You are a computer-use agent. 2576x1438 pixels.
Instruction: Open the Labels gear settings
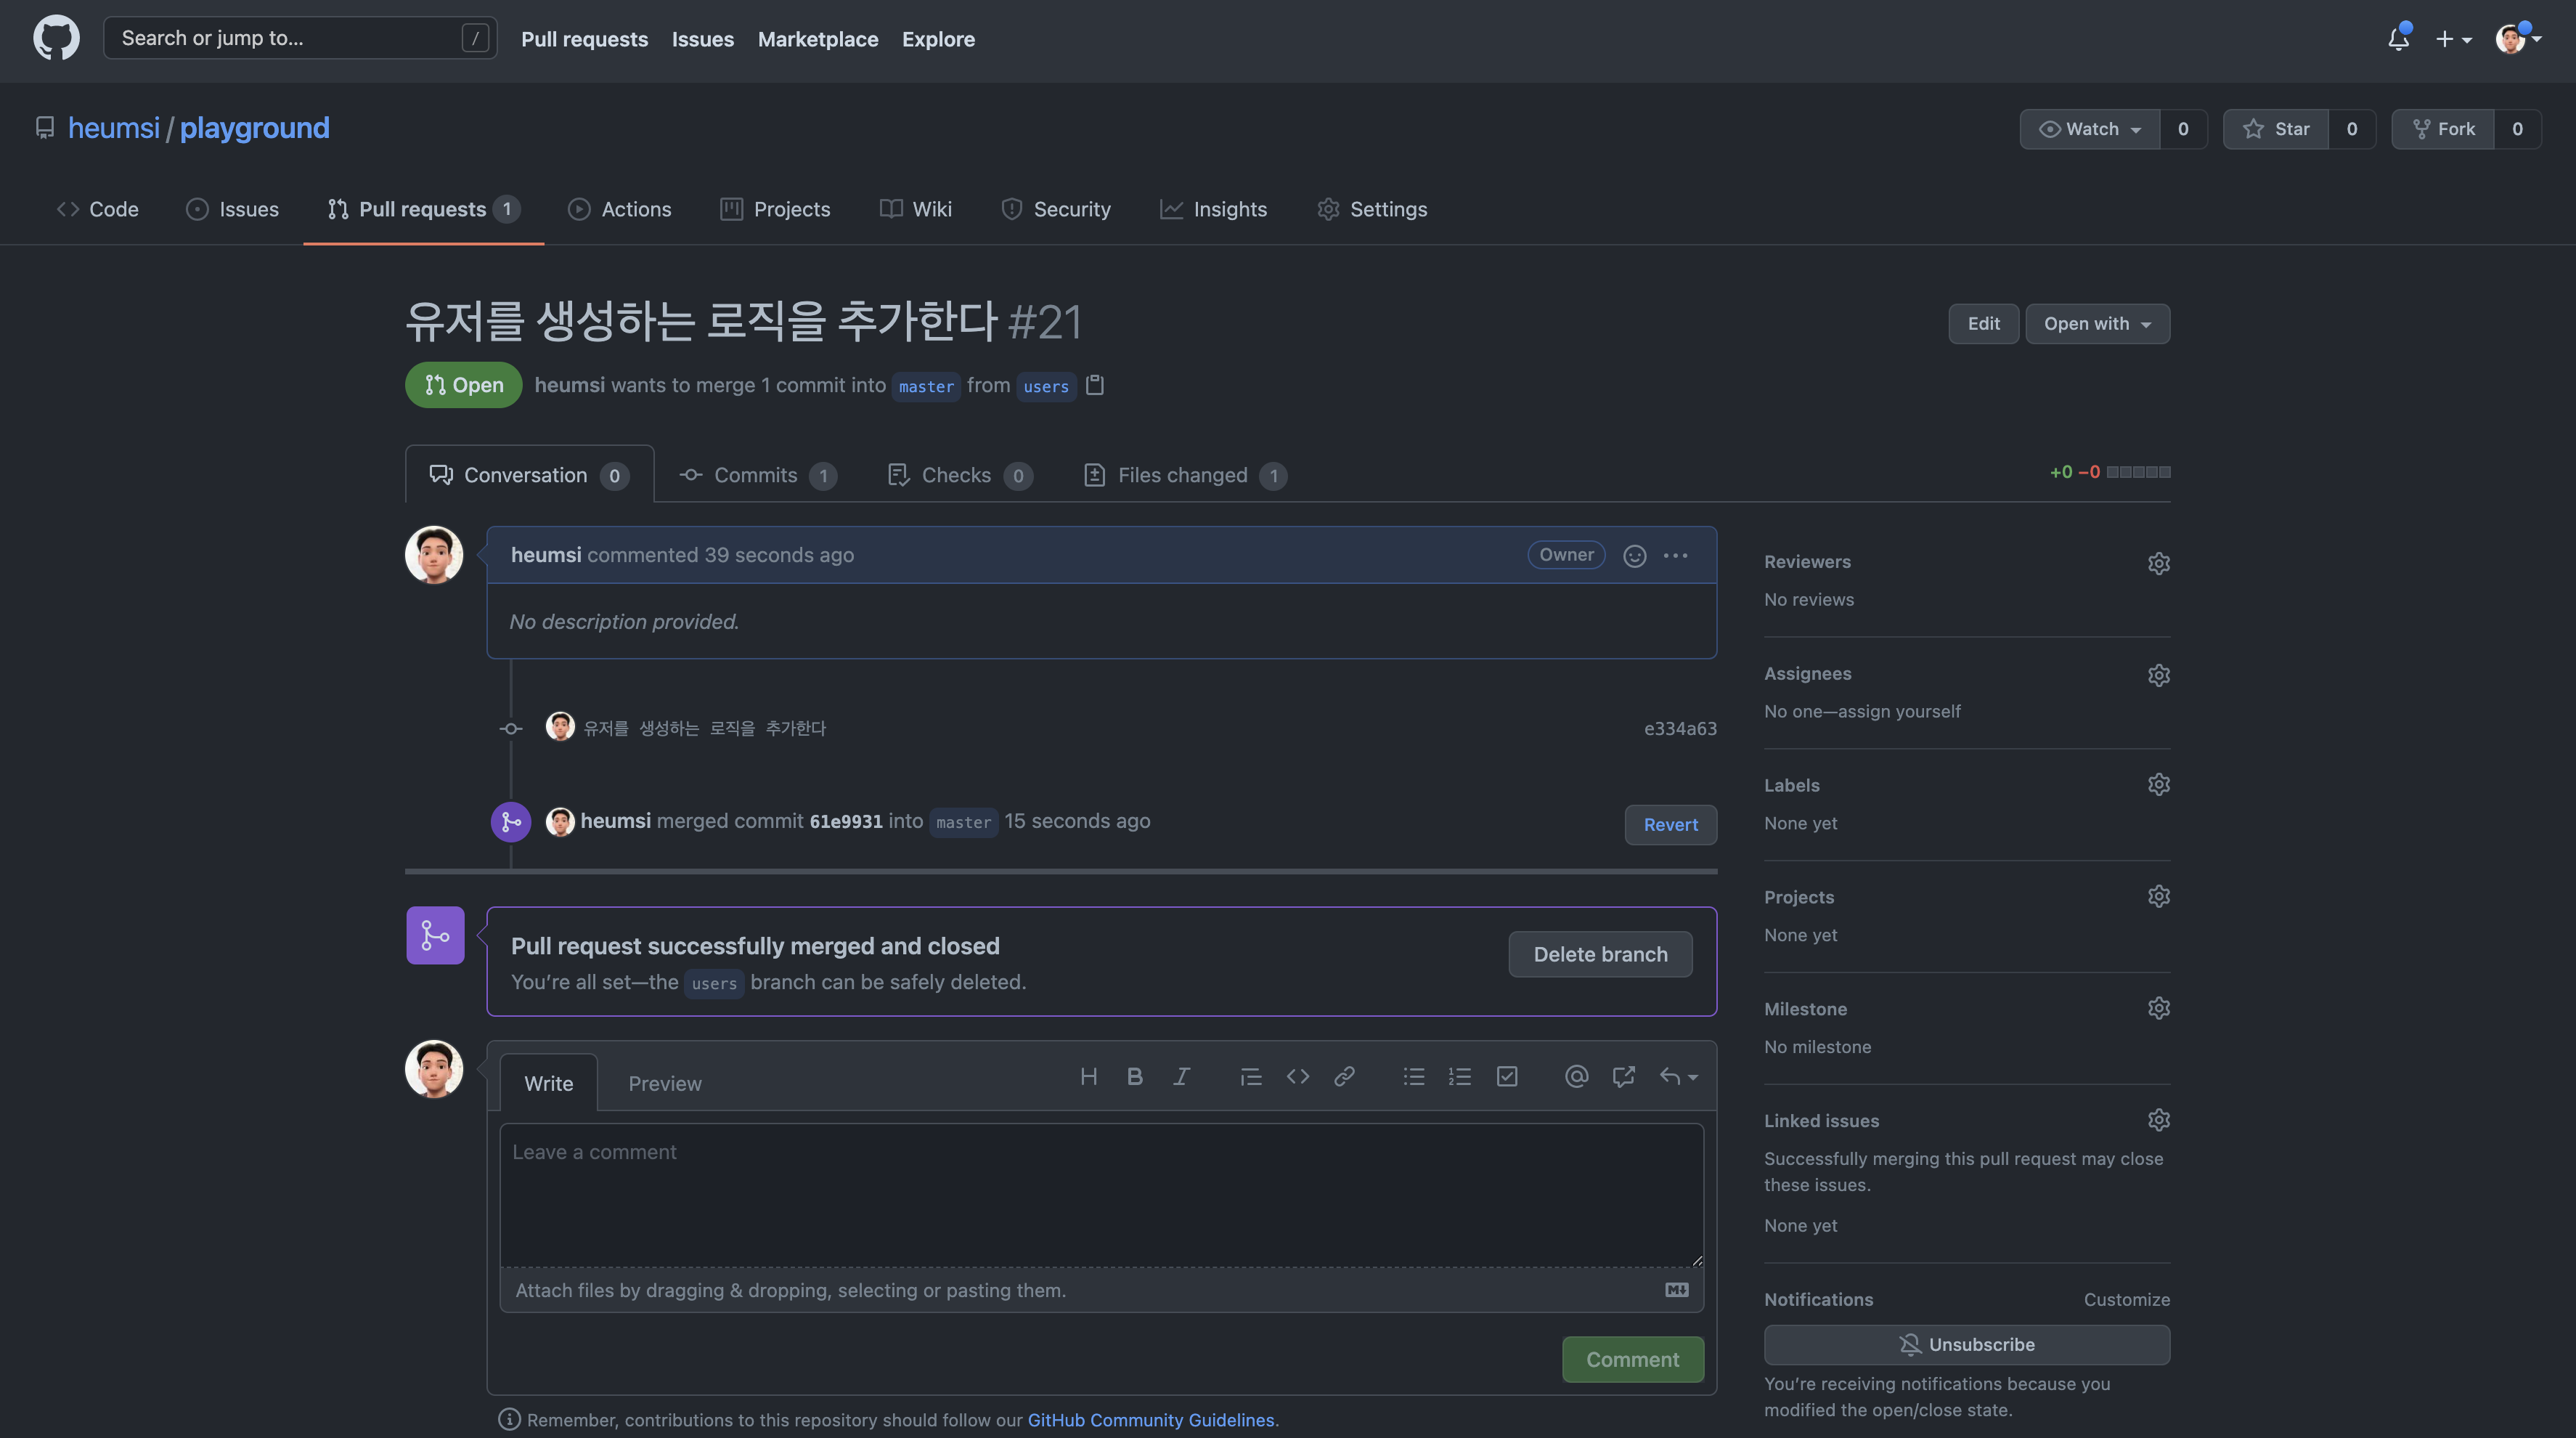point(2158,785)
